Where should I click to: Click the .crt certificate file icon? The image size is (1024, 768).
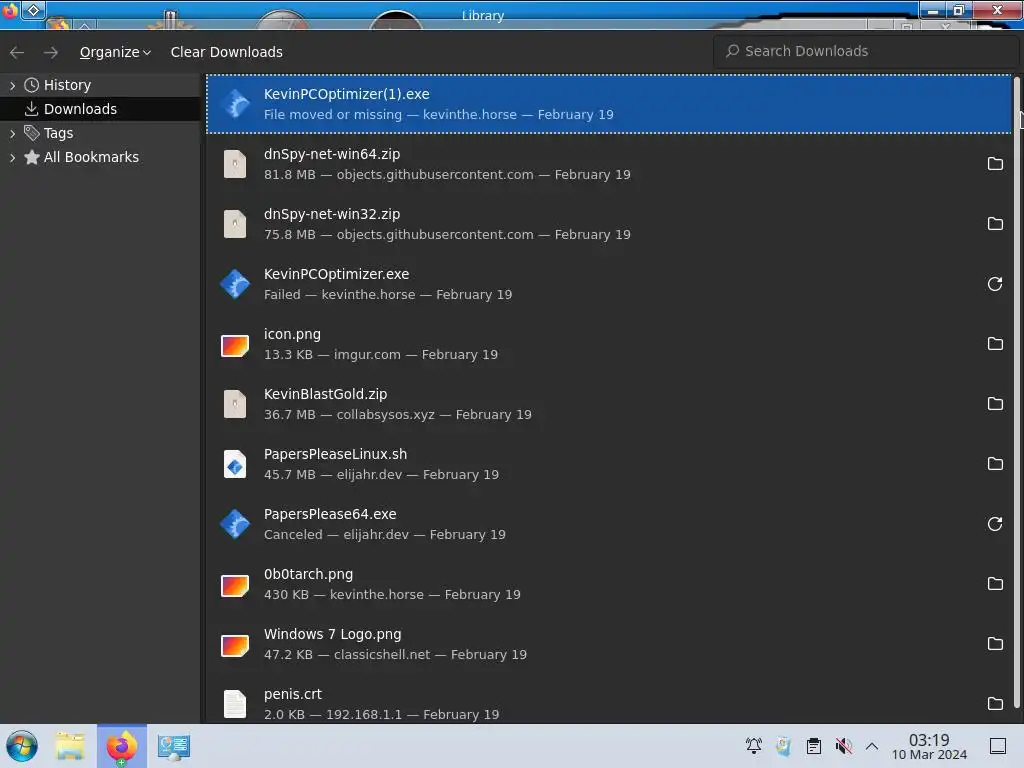coord(235,705)
